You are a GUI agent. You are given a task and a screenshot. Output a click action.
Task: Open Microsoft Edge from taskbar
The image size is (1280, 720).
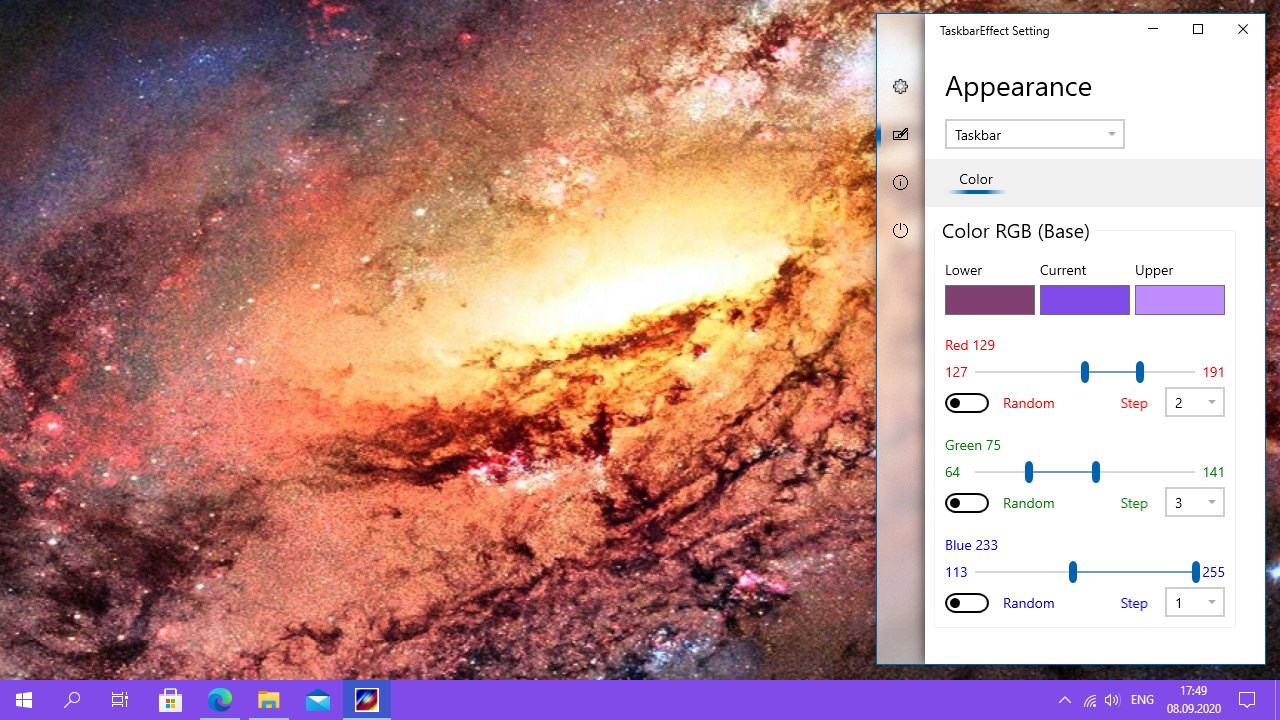pyautogui.click(x=220, y=700)
